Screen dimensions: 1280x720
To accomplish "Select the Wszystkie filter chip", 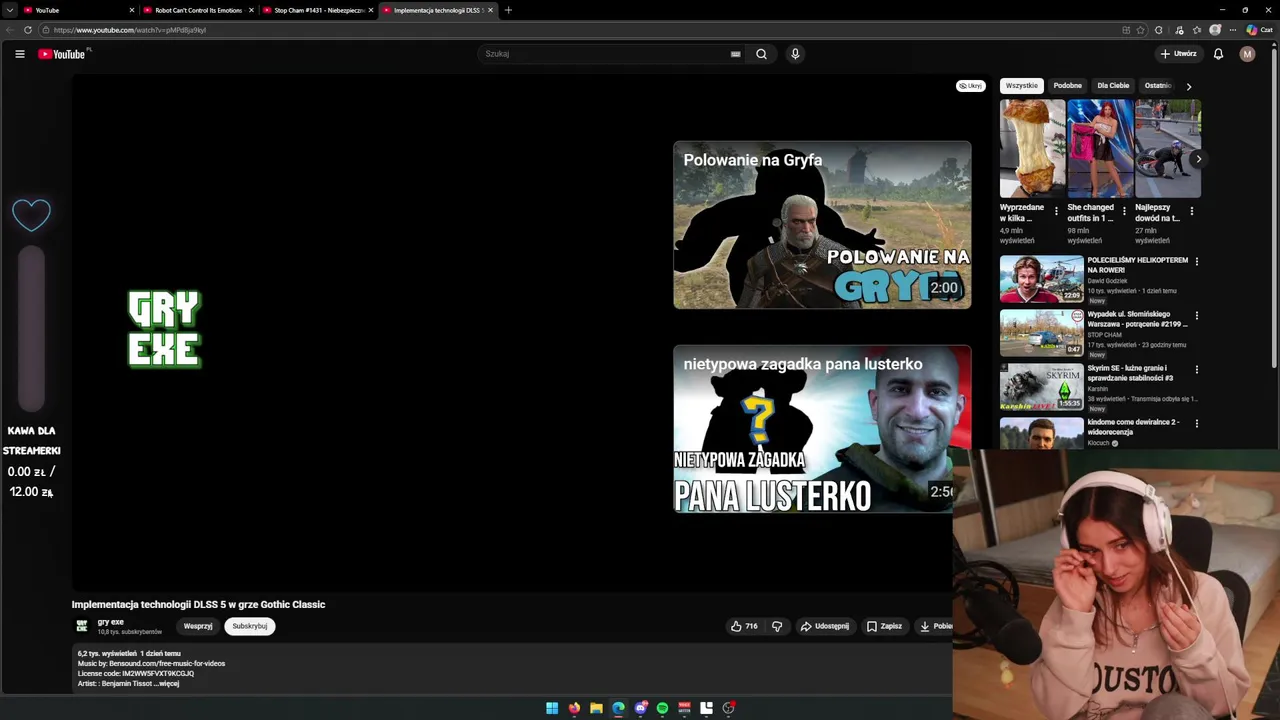I will [1022, 86].
